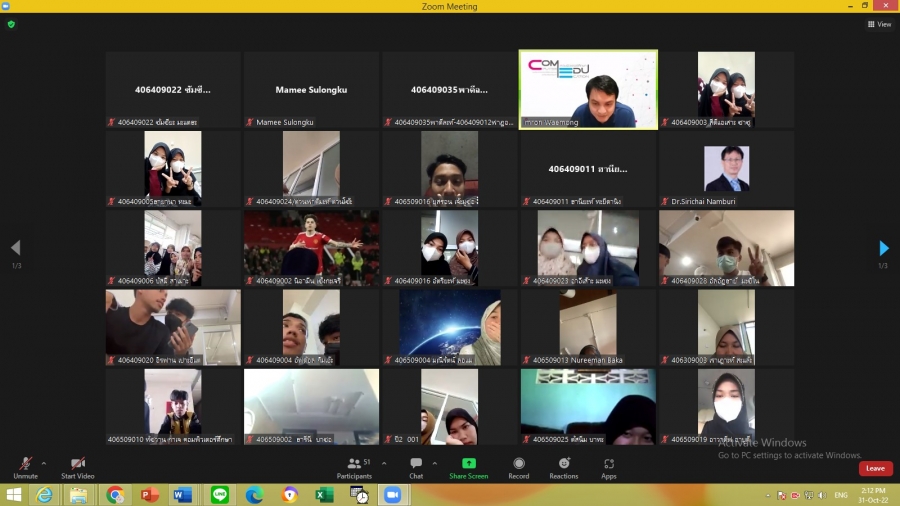Open the Participants panel
The image size is (900, 506).
(x=354, y=464)
